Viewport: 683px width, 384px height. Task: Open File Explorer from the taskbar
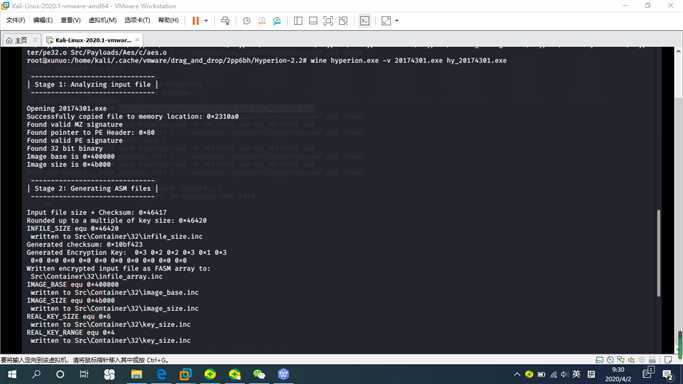(137, 374)
